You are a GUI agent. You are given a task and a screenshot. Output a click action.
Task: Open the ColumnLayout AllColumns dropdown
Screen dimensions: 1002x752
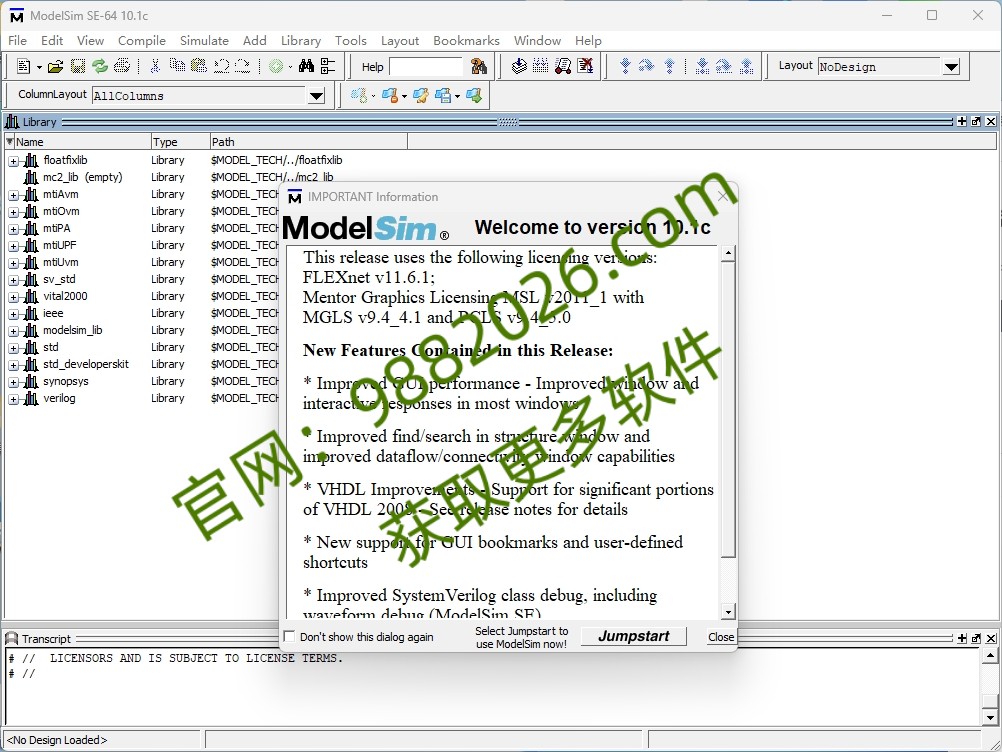pos(316,96)
